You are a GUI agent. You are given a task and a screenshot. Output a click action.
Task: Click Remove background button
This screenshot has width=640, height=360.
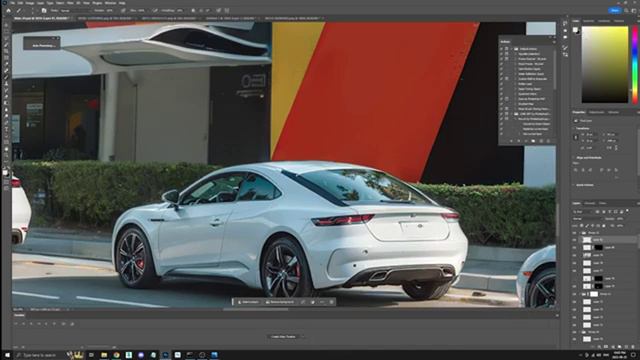click(x=280, y=302)
